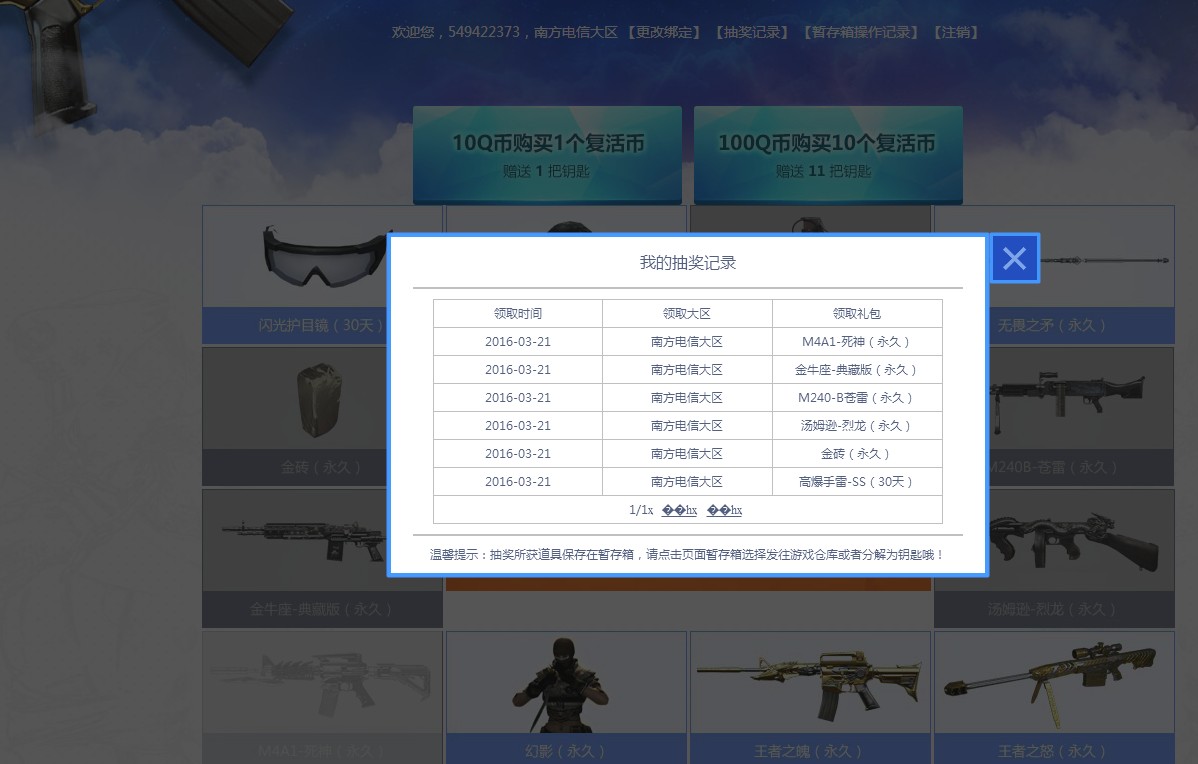Click the date in the M4A1-死神 row
This screenshot has width=1198, height=764.
coord(517,342)
